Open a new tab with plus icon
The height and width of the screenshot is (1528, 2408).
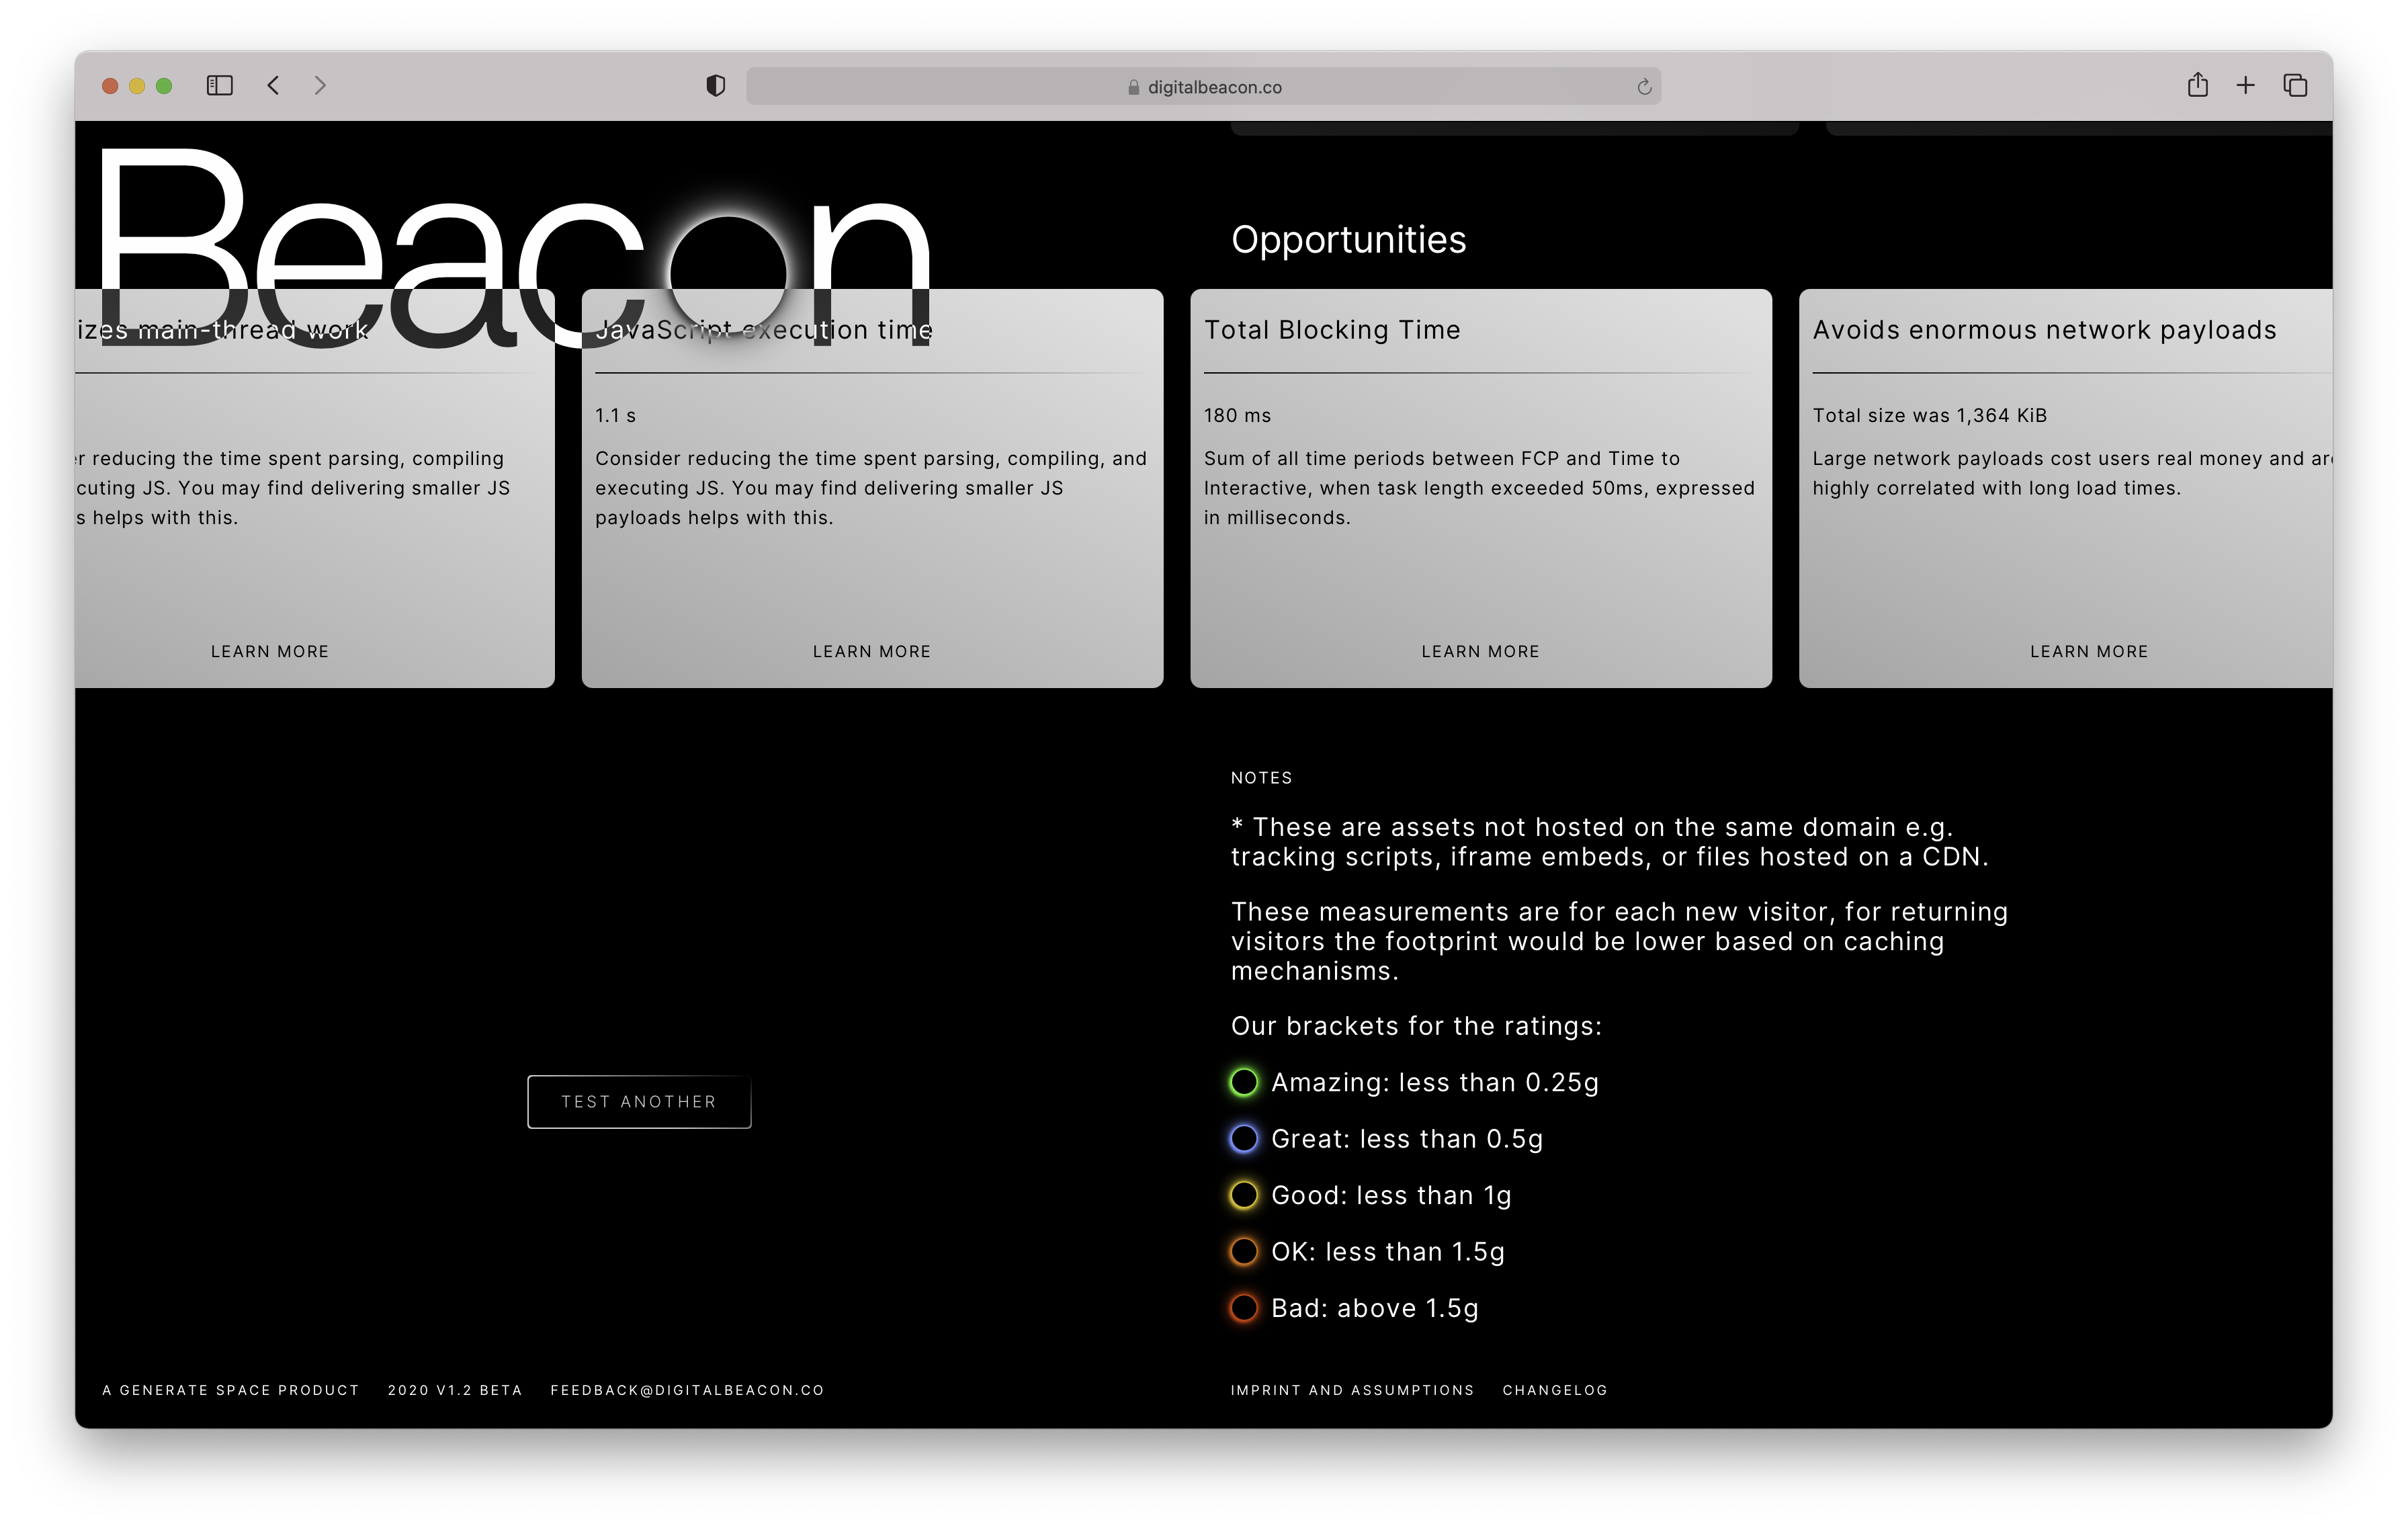click(x=2245, y=86)
